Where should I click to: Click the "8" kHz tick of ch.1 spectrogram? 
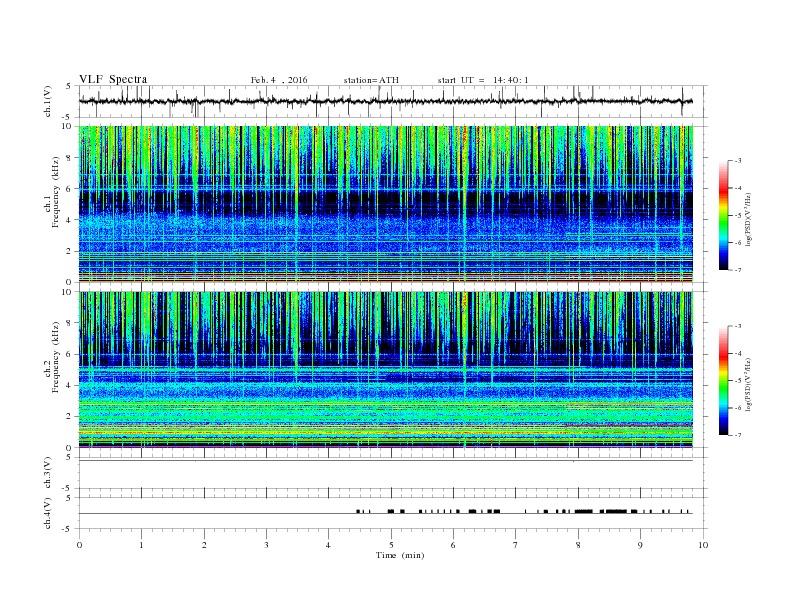pyautogui.click(x=69, y=158)
